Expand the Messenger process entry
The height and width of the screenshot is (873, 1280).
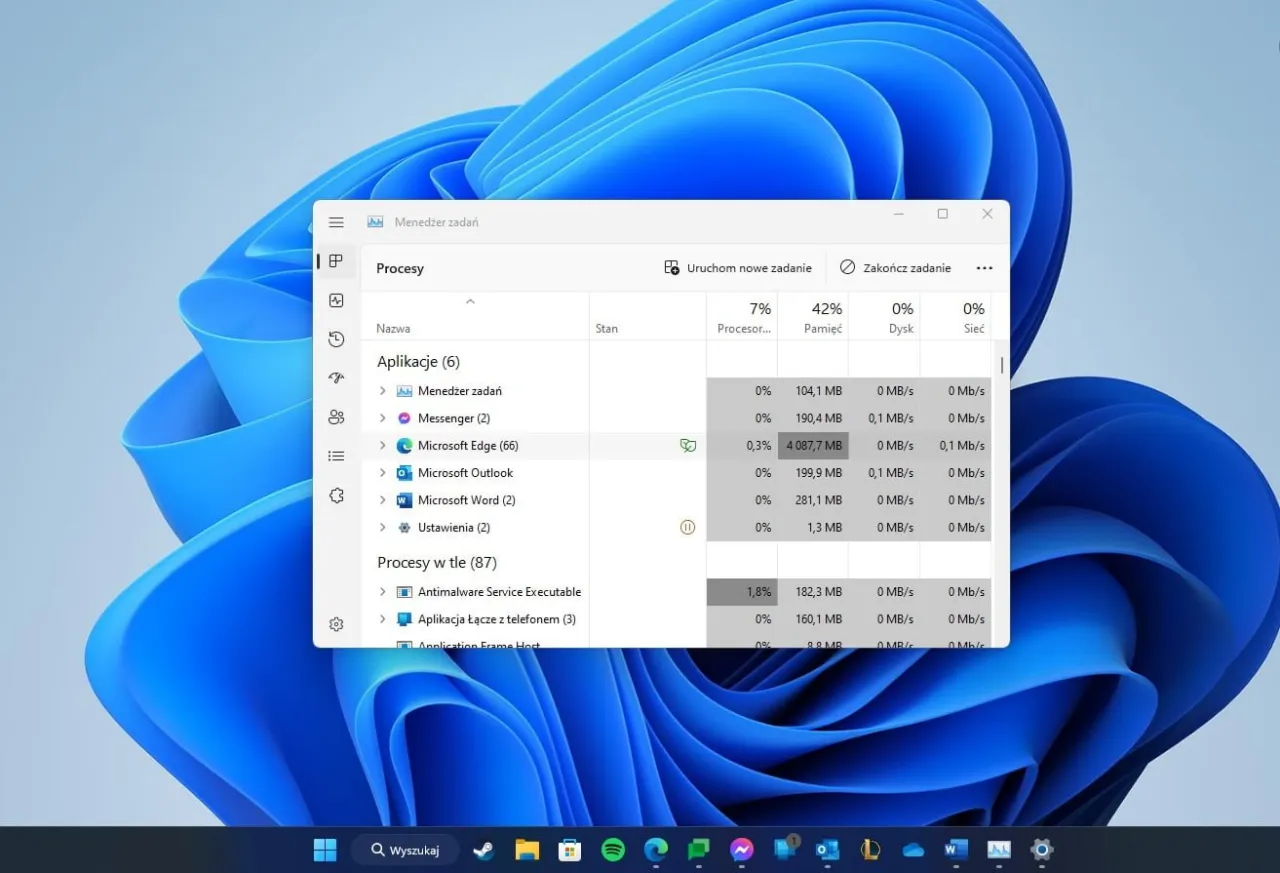pos(382,418)
